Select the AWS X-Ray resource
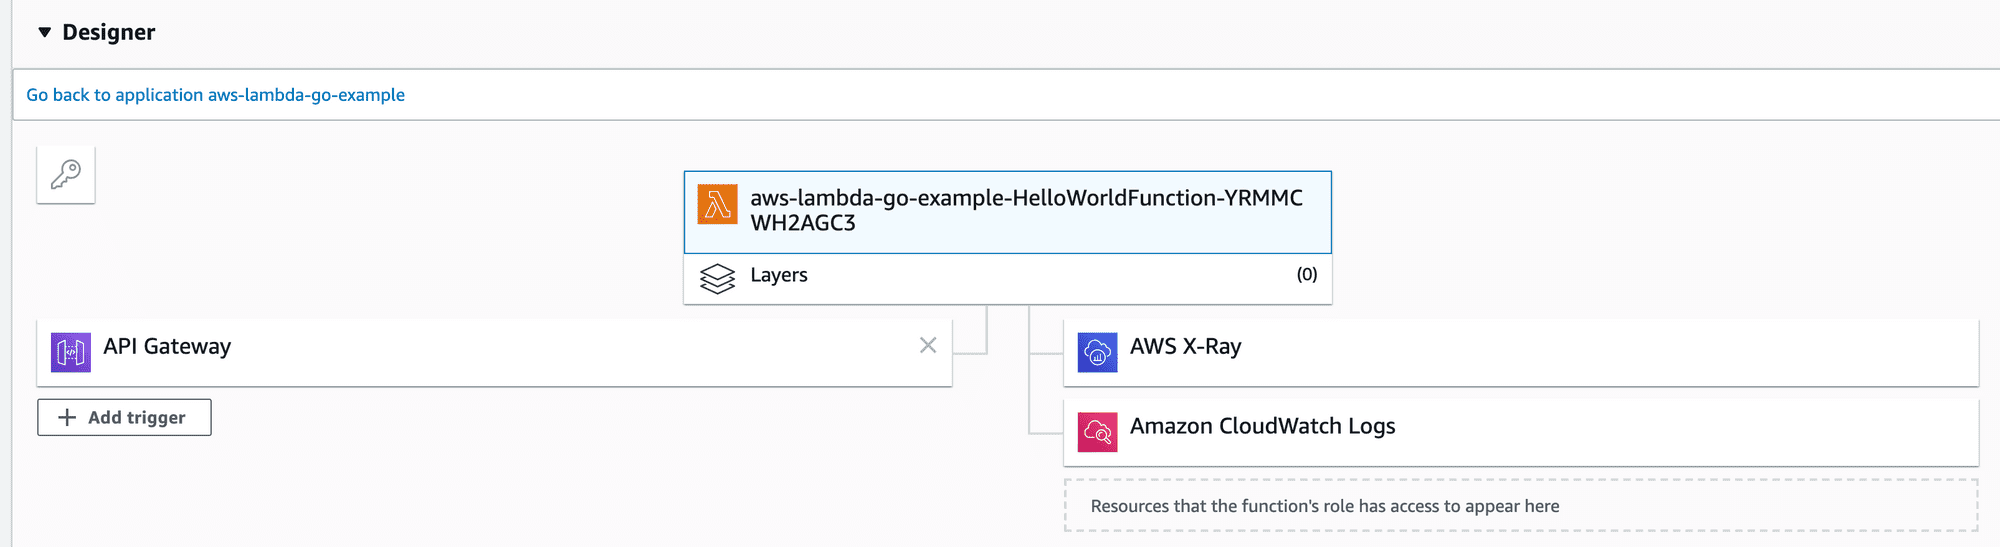Image resolution: width=2000 pixels, height=547 pixels. (x=1521, y=352)
